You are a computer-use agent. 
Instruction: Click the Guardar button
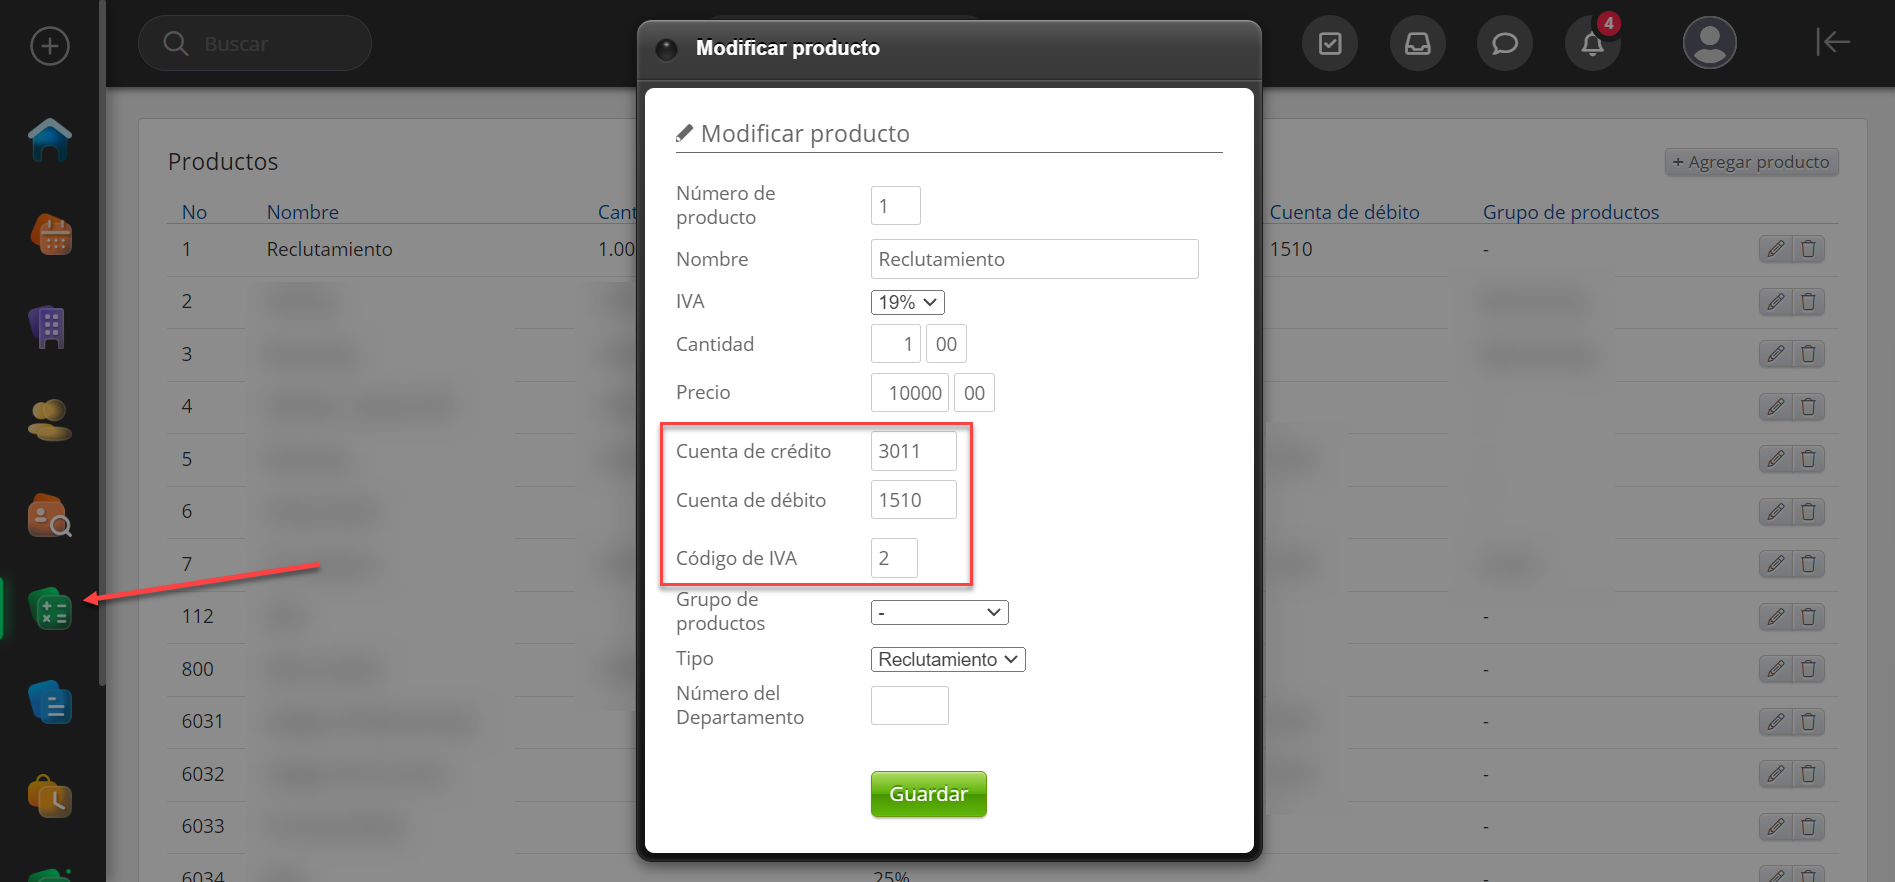pos(928,794)
